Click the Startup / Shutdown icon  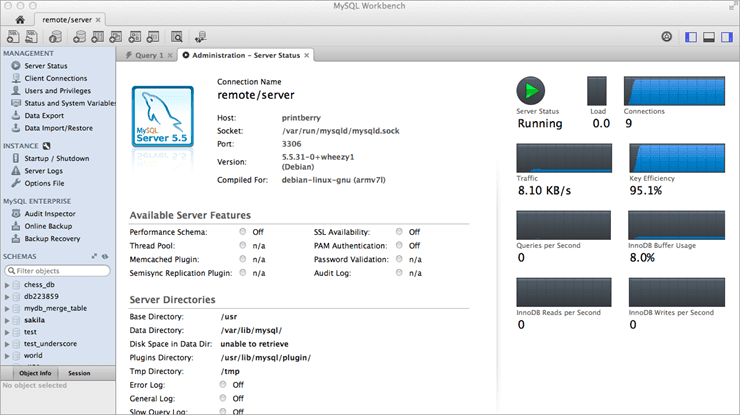tap(16, 158)
